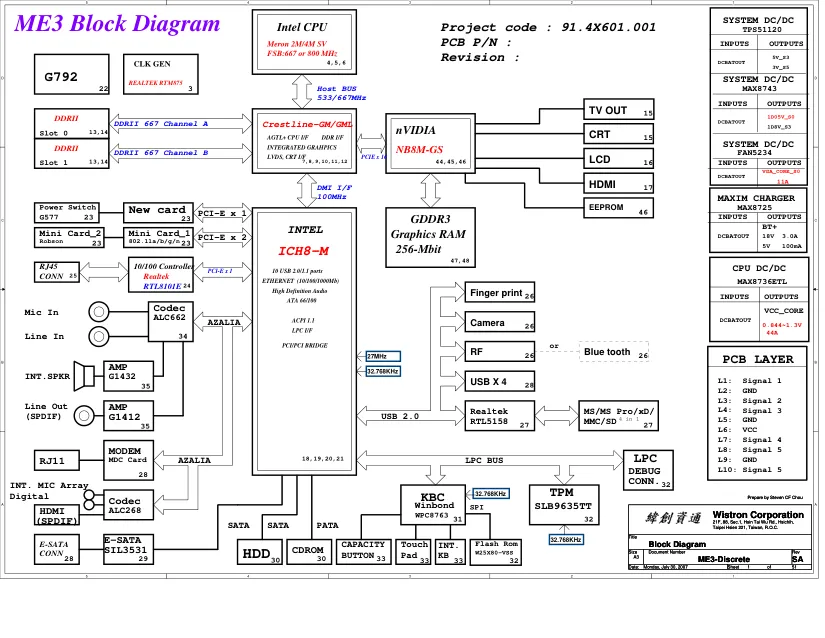Click the 27MHz clock box
Screen dimensions: 825x638
(384, 356)
